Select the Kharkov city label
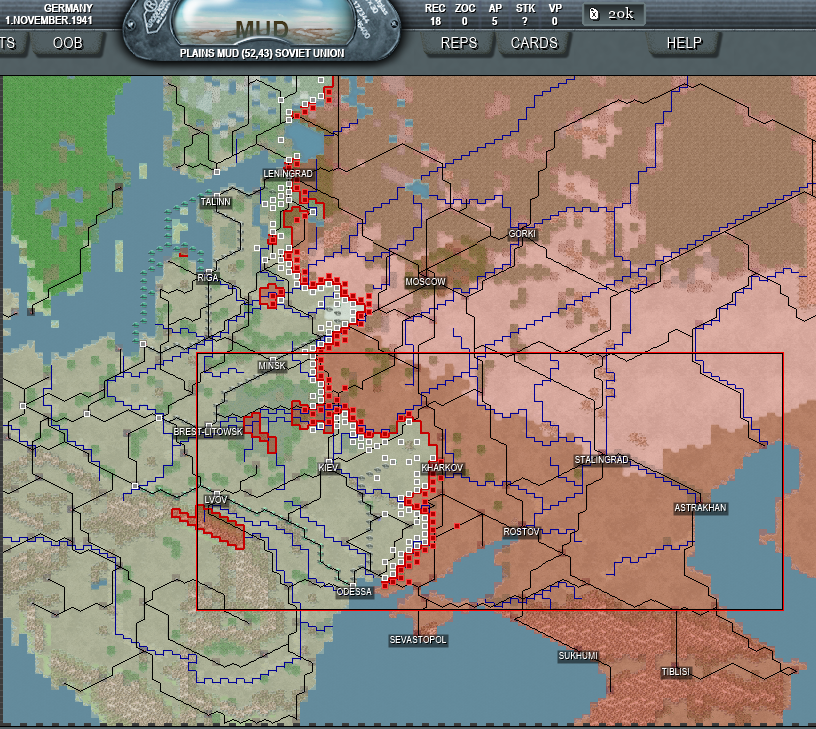The width and height of the screenshot is (816, 729). [x=443, y=468]
